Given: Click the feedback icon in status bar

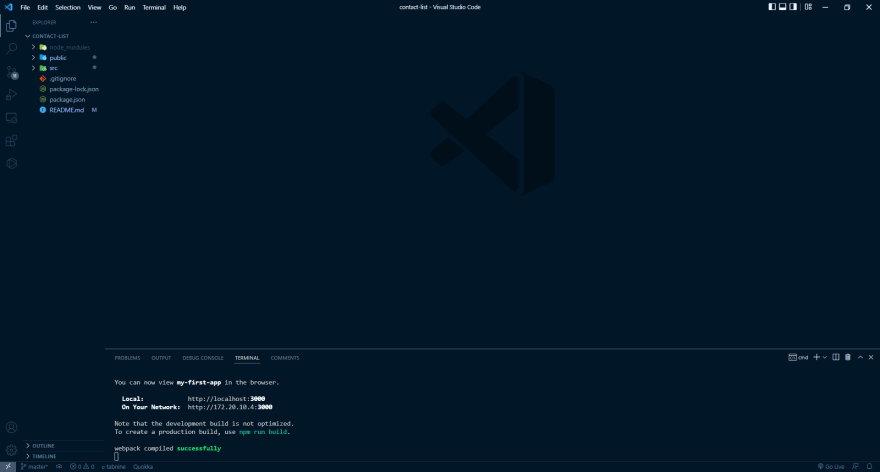Looking at the screenshot, I should [x=855, y=466].
